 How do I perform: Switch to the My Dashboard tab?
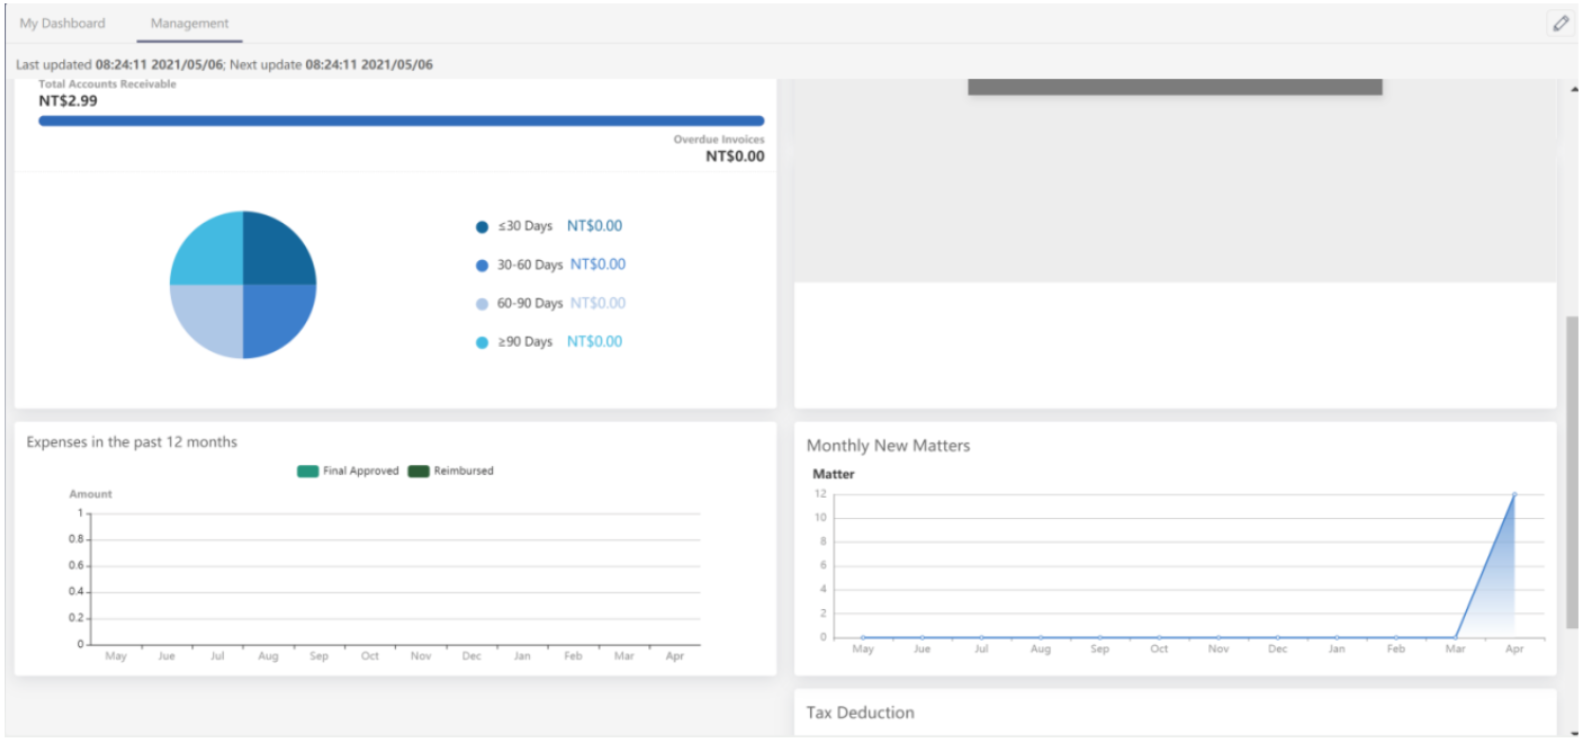tap(62, 23)
